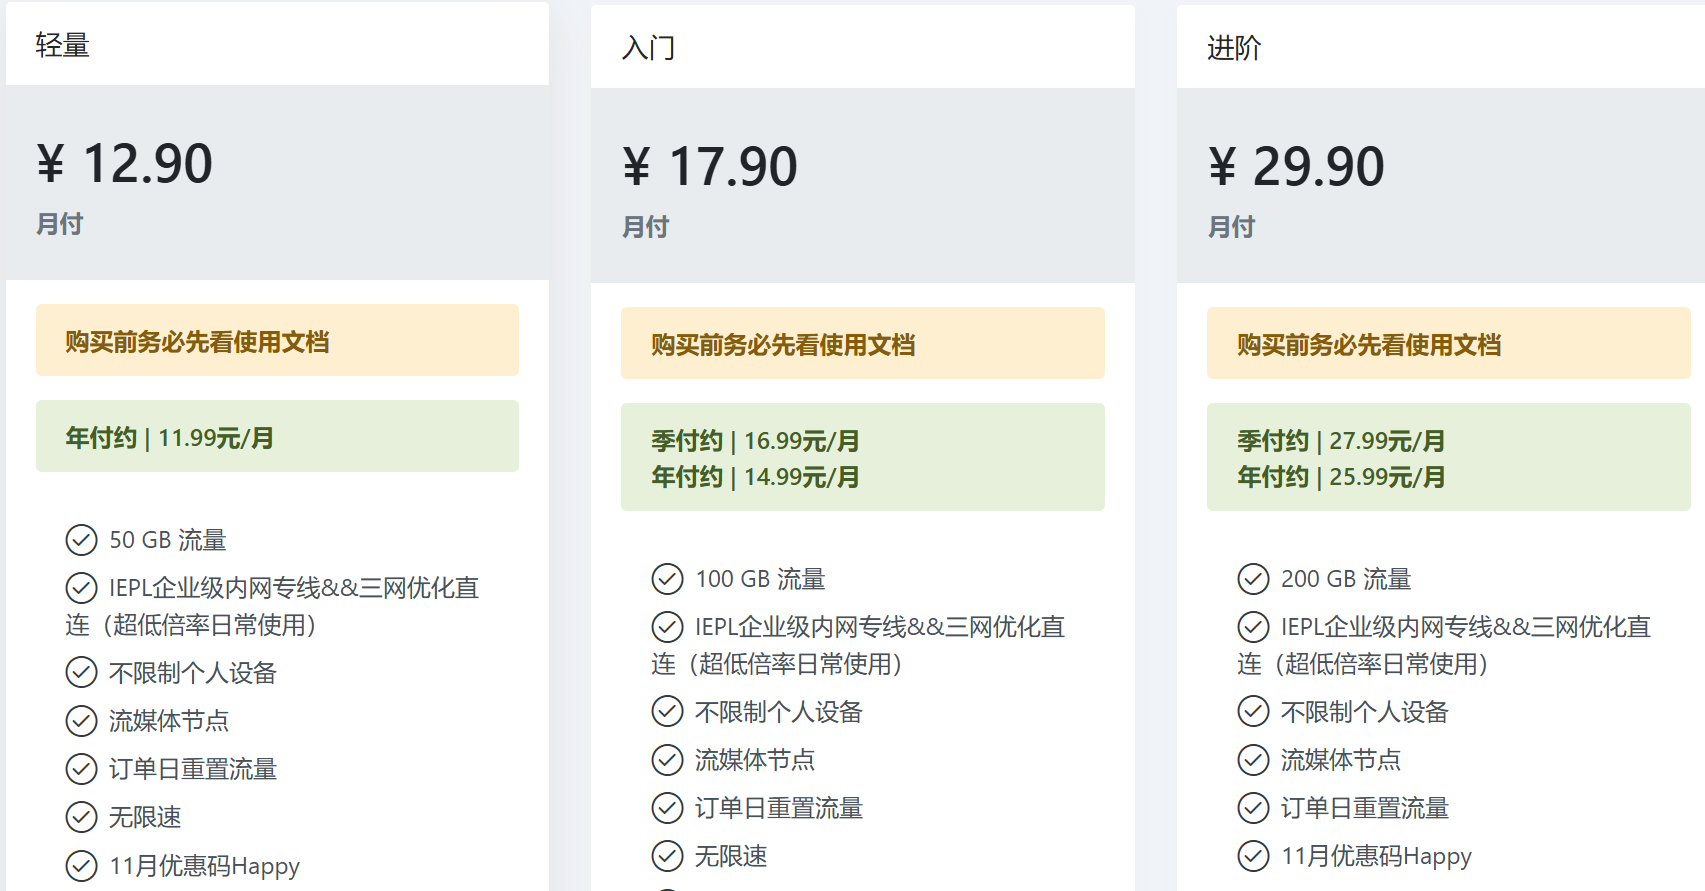Click check icon next to 进阶 plan's 订单日重置流量
1705x891 pixels.
[x=1253, y=808]
